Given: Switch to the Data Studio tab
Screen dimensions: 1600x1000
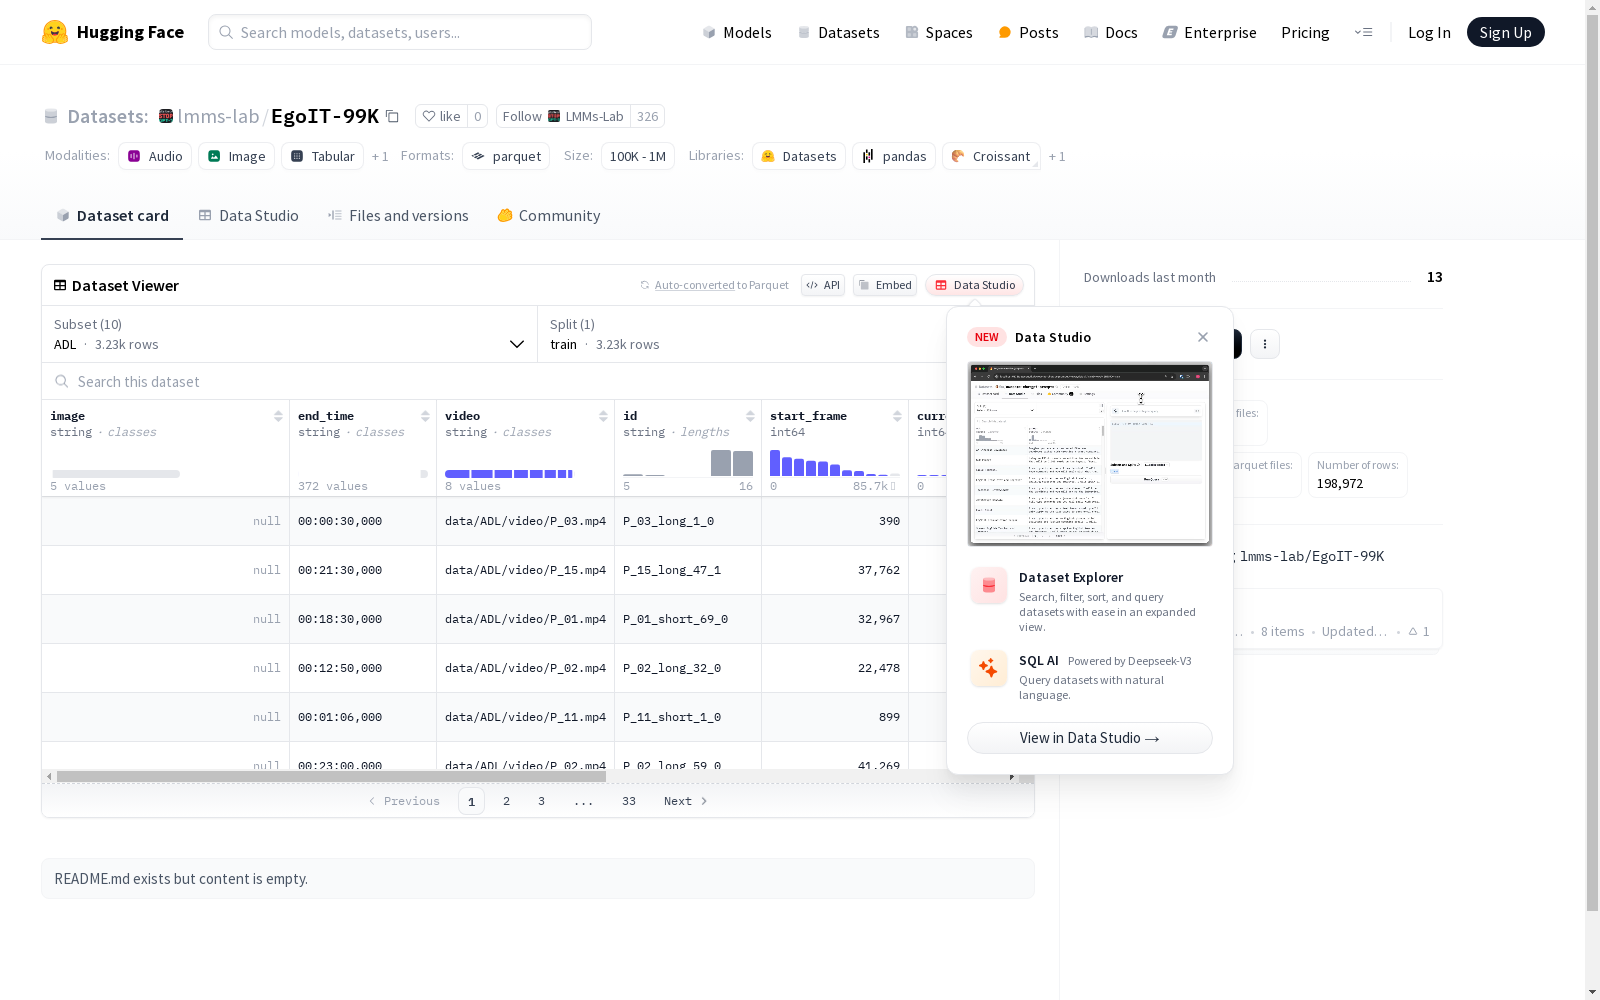Looking at the screenshot, I should point(249,216).
